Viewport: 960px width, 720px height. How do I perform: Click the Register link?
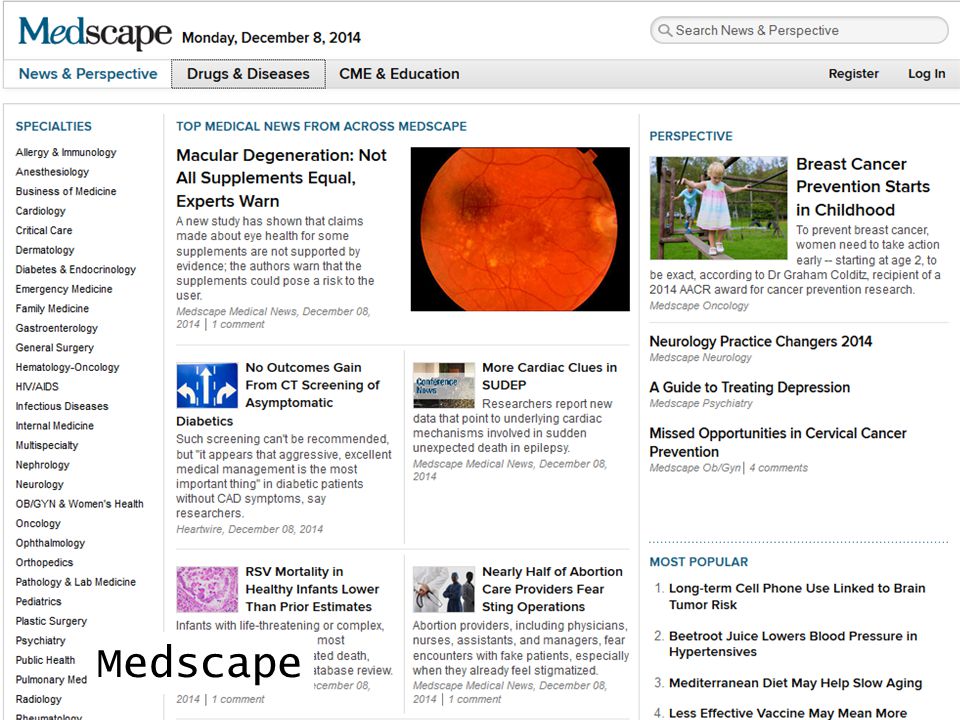853,73
